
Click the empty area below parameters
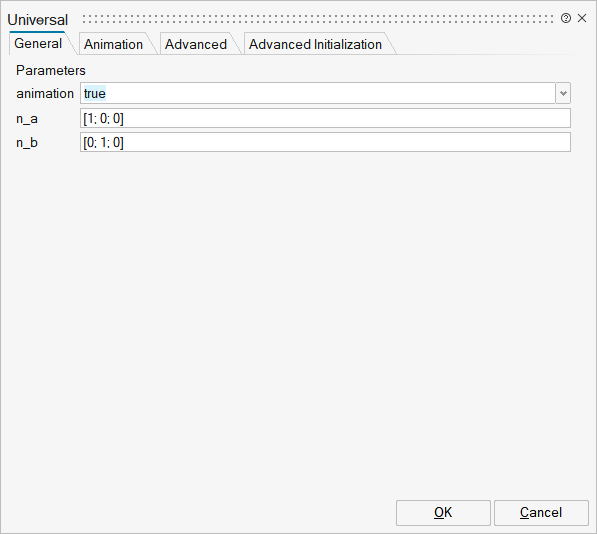click(x=298, y=324)
